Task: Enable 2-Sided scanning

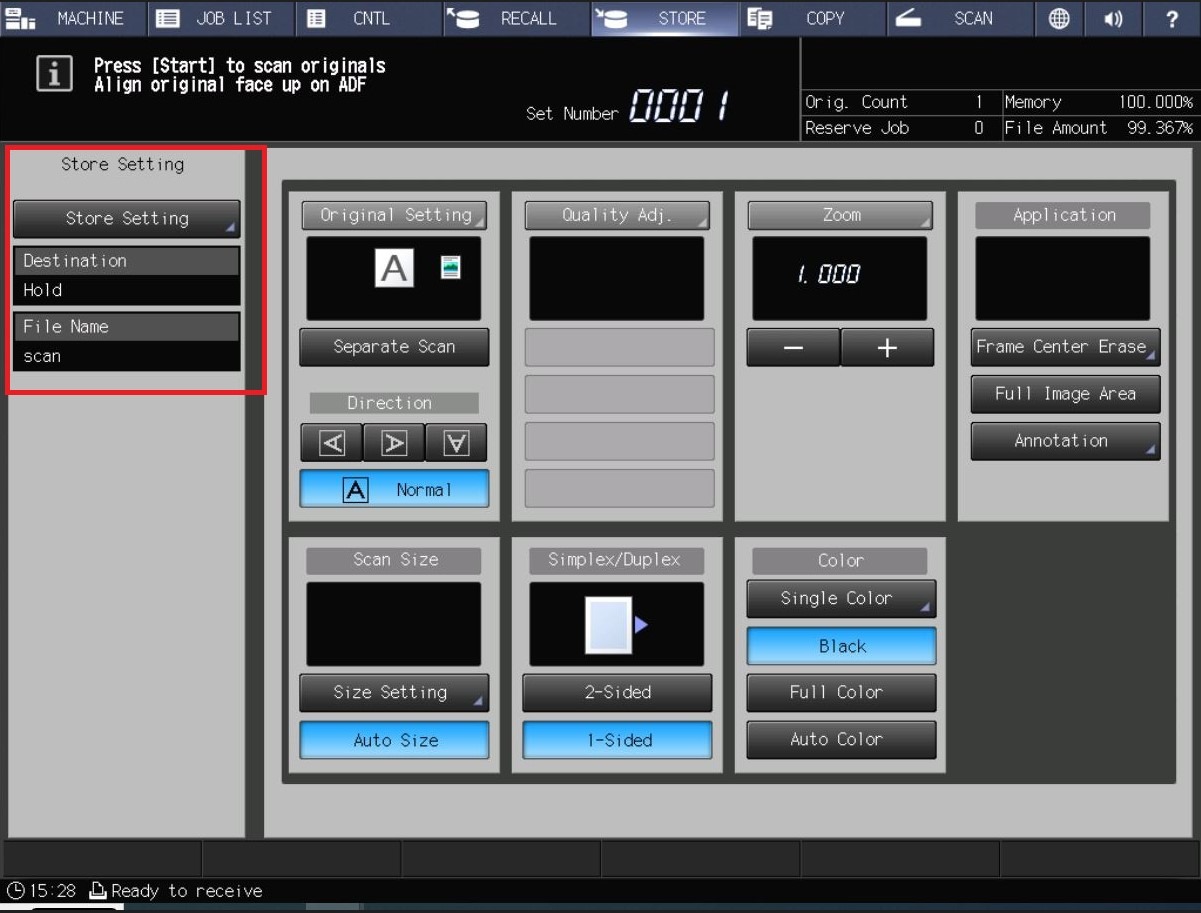Action: (617, 692)
